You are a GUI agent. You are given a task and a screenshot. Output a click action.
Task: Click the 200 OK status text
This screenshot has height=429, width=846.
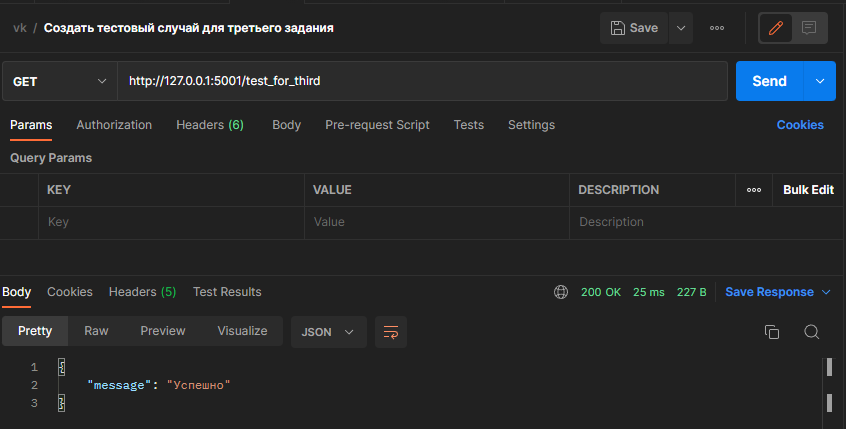tap(601, 292)
